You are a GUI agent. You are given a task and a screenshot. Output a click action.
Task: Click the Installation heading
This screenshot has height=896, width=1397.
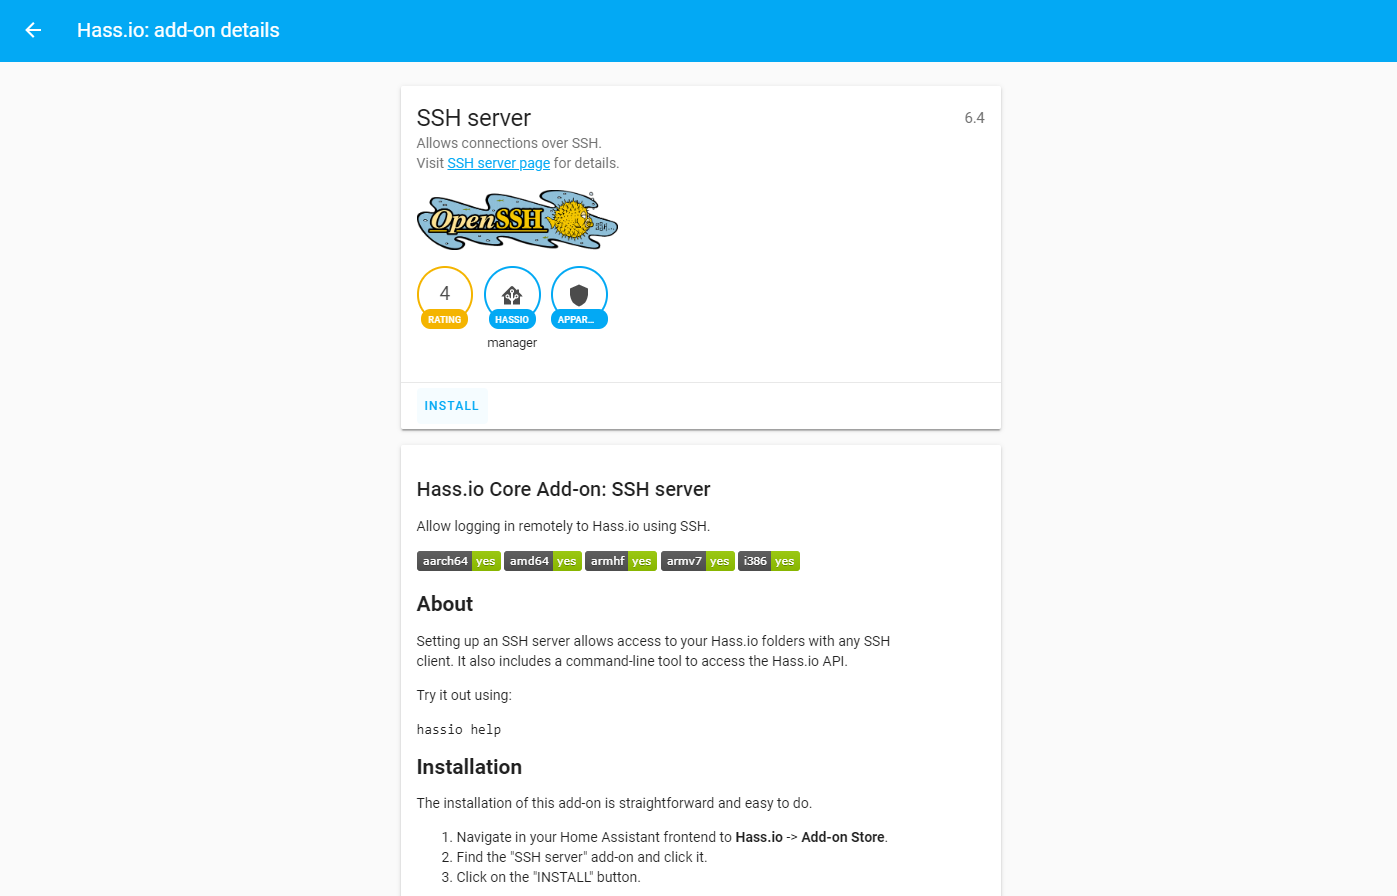pyautogui.click(x=469, y=767)
